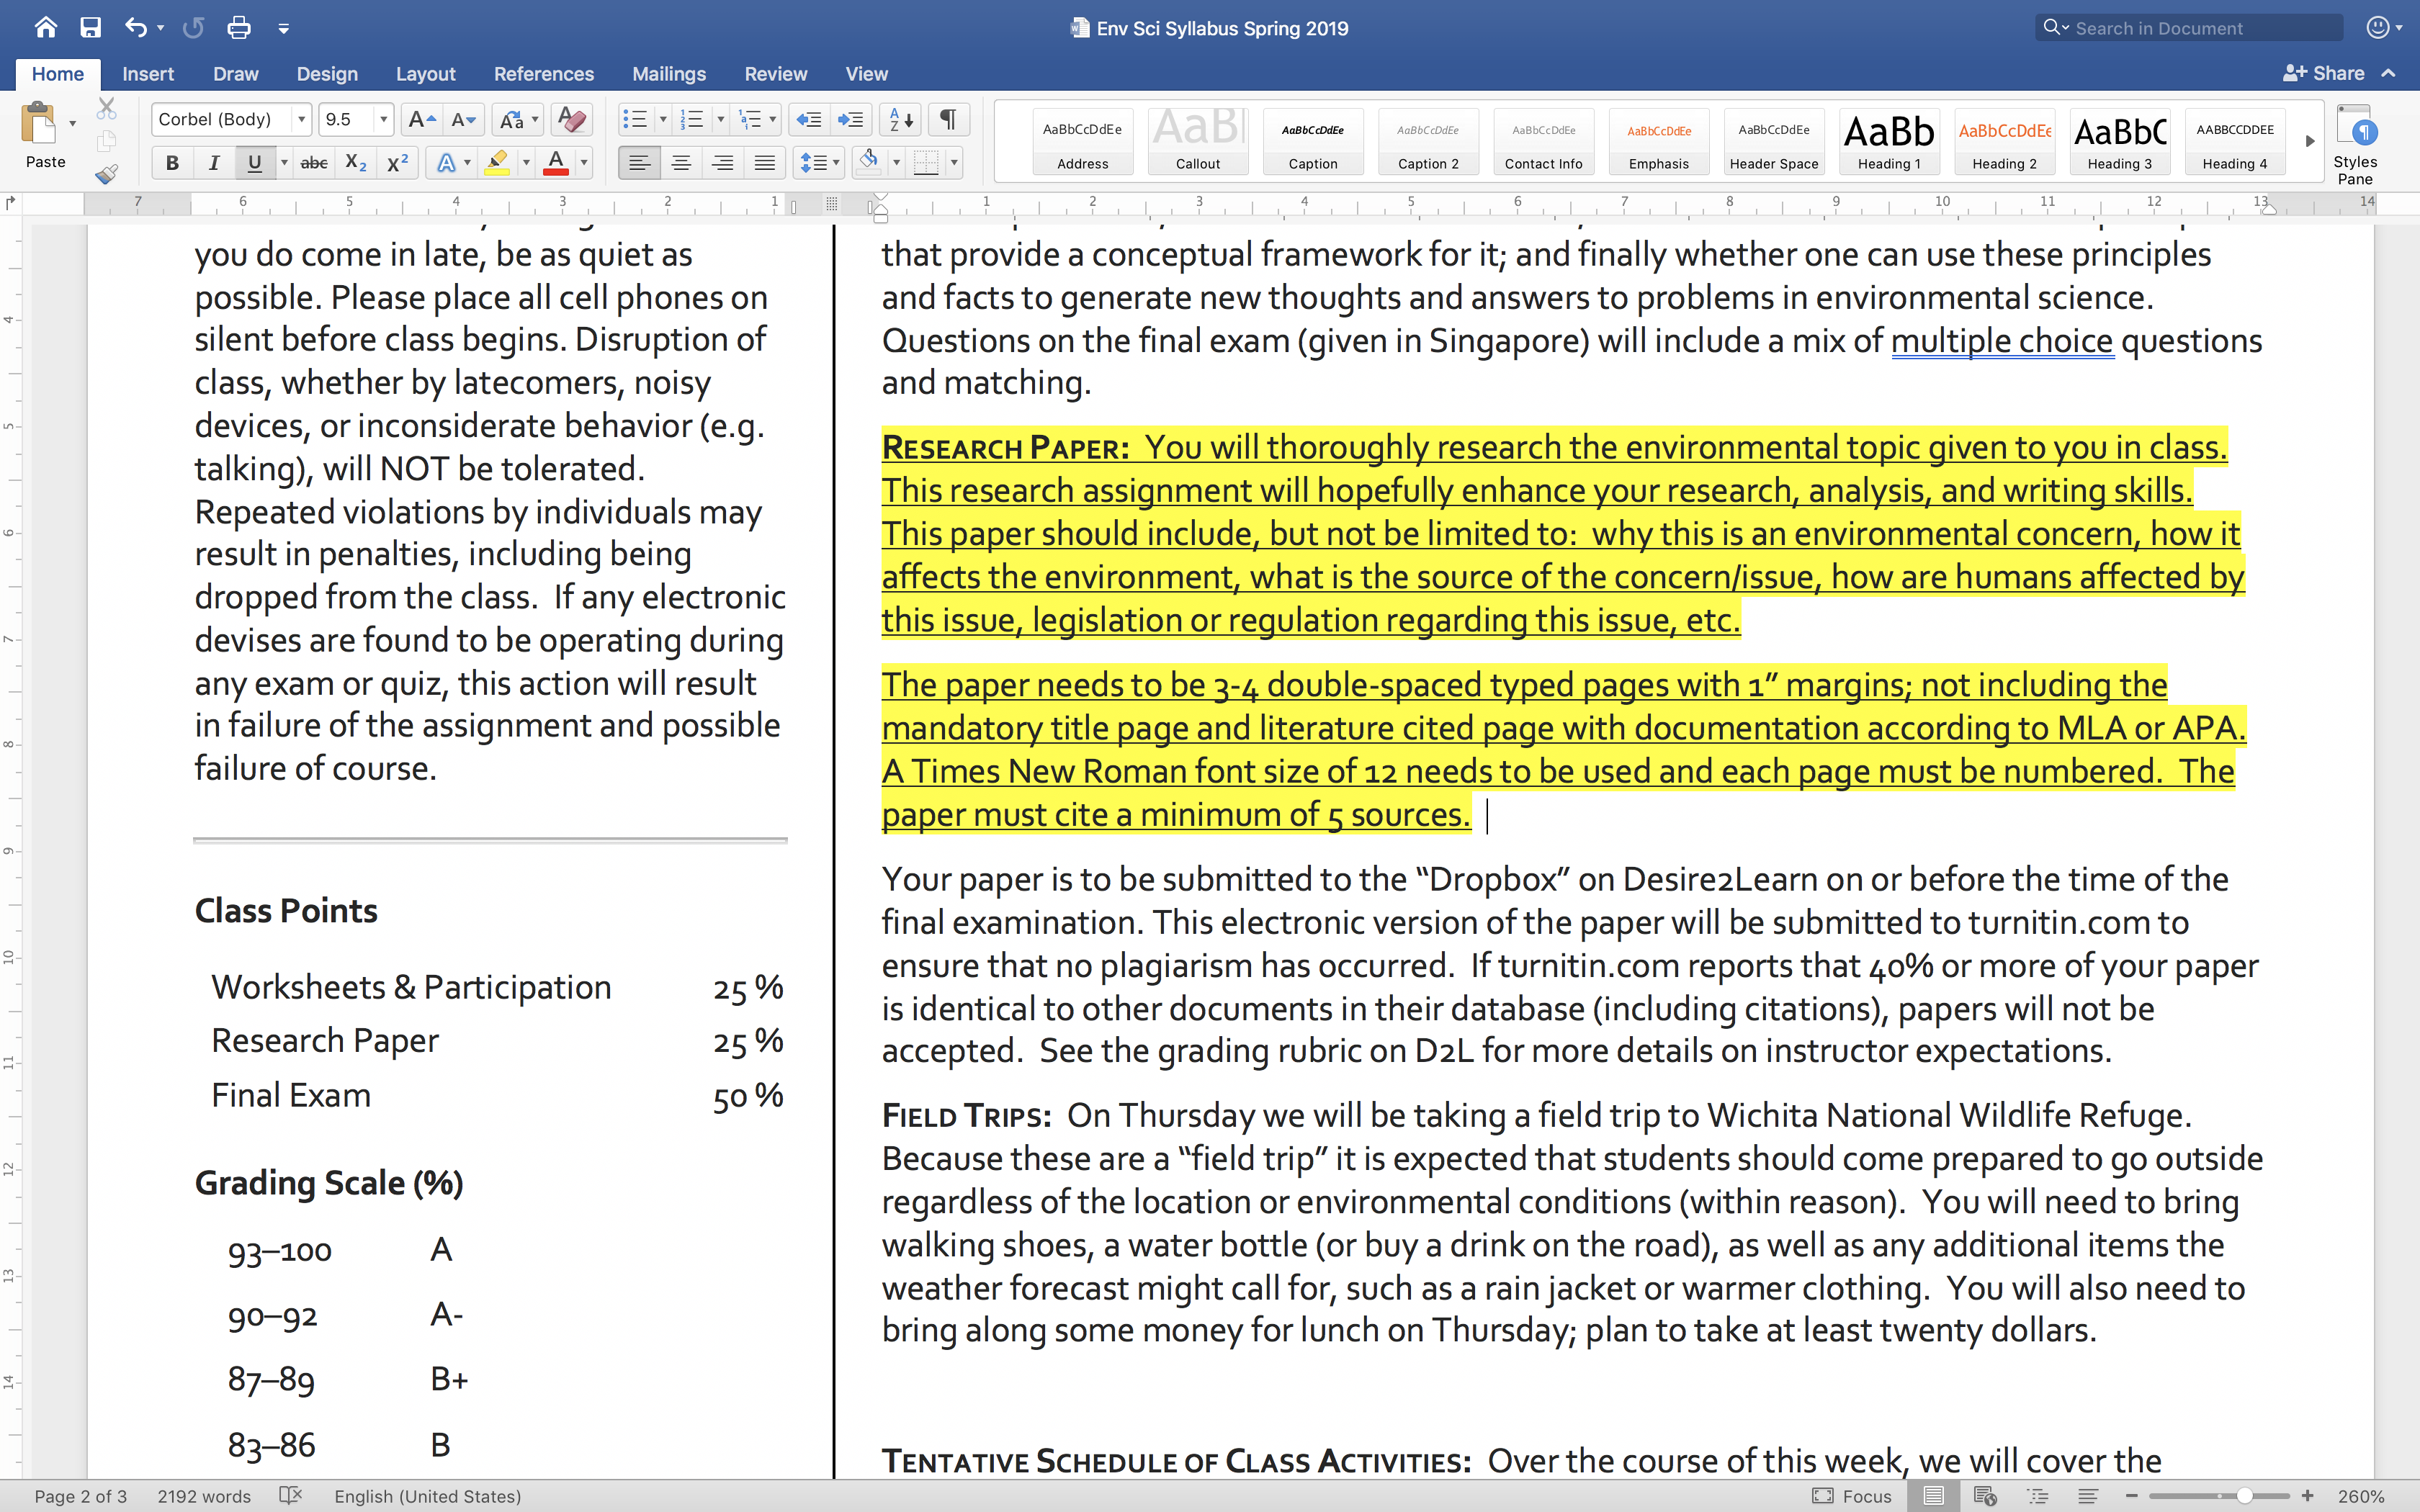Screen dimensions: 2420x1512
Task: Toggle strikethrough formatting
Action: (x=314, y=163)
